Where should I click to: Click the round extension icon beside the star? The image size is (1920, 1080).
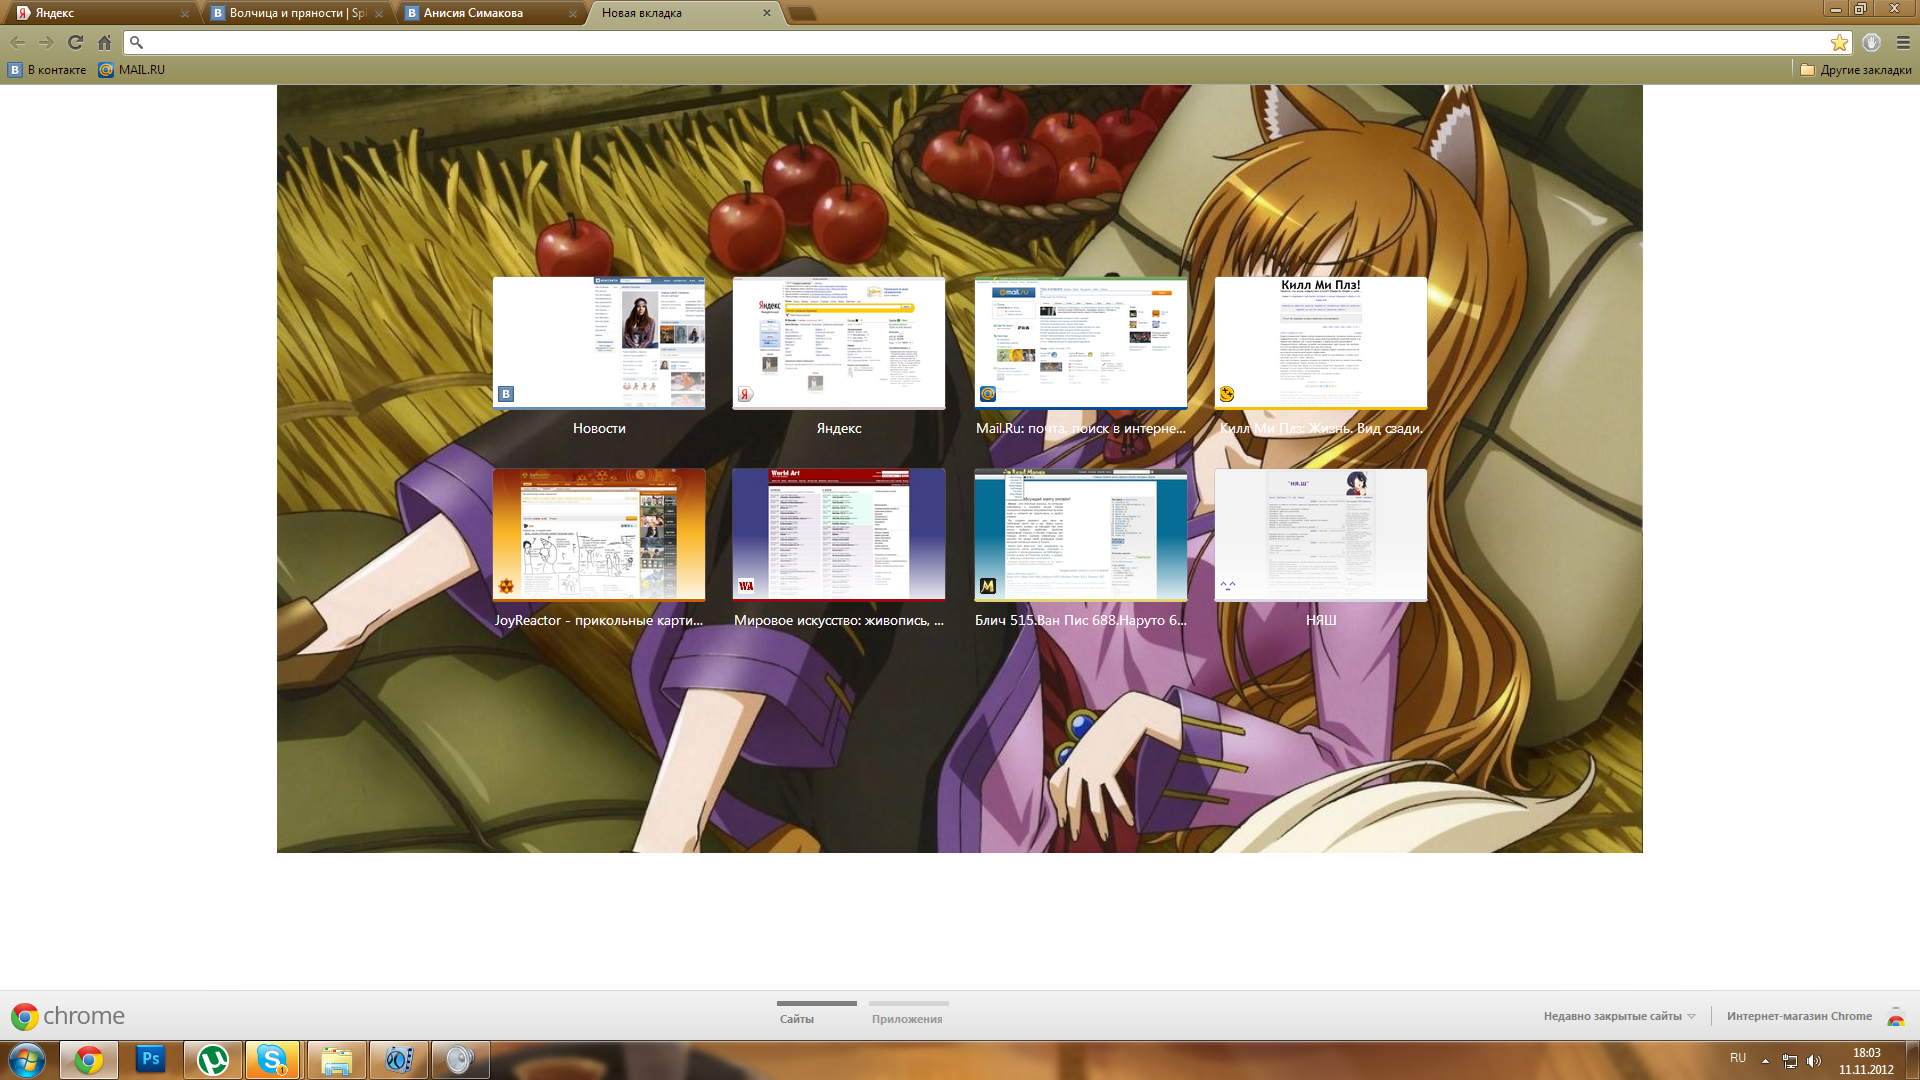click(1871, 42)
